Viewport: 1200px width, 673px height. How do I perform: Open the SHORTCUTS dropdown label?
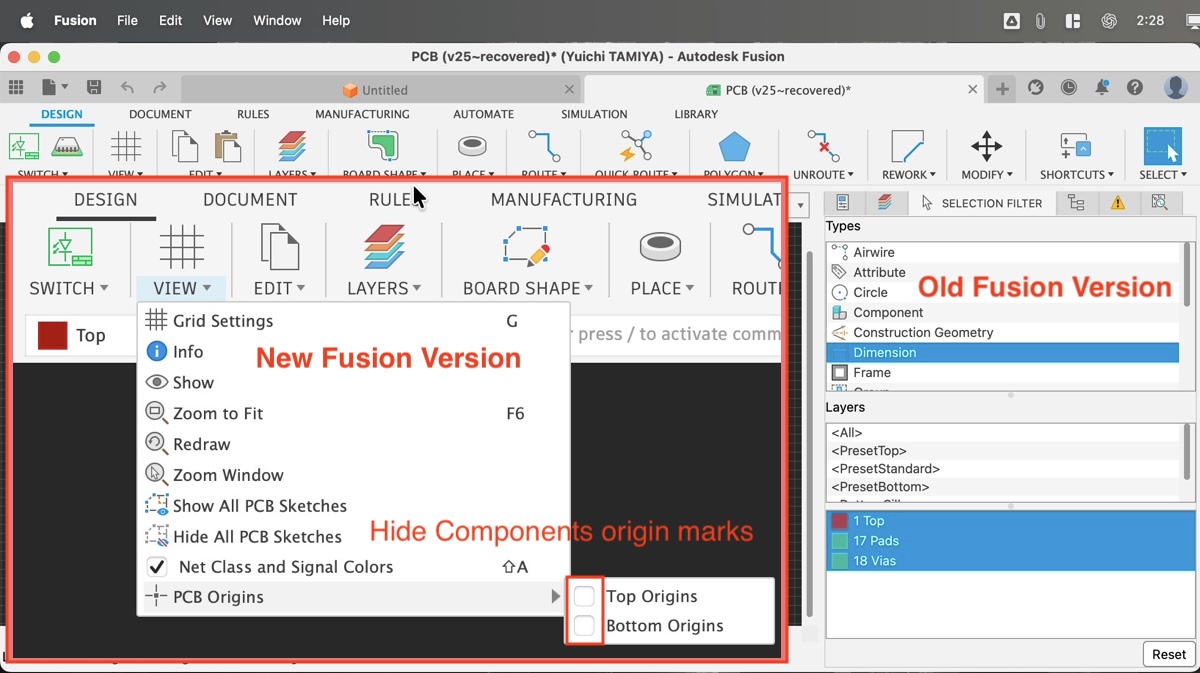click(x=1076, y=174)
